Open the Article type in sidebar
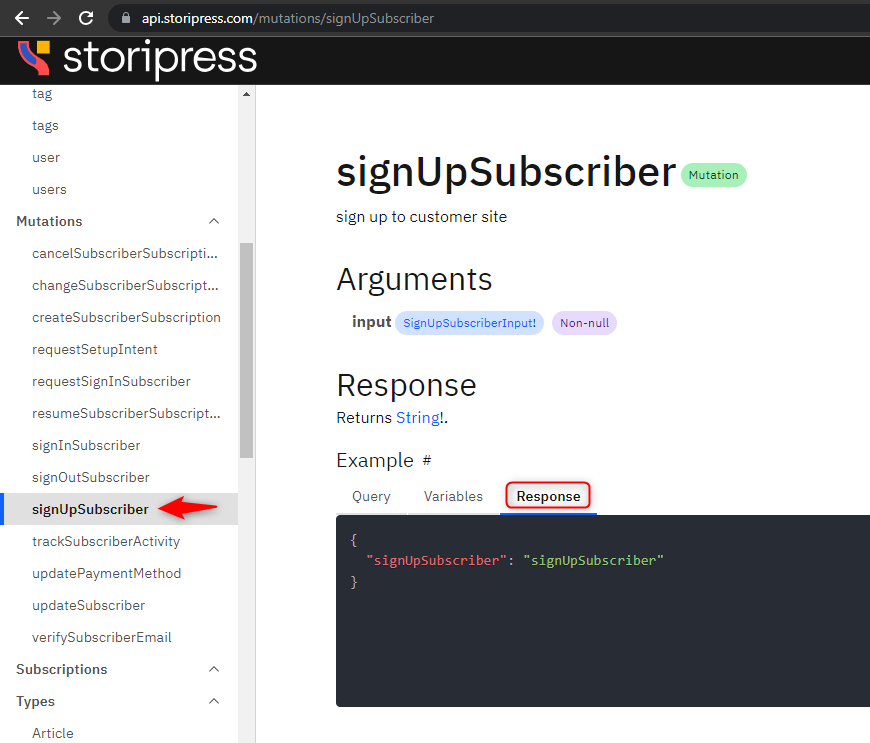This screenshot has width=870, height=743. 53,734
